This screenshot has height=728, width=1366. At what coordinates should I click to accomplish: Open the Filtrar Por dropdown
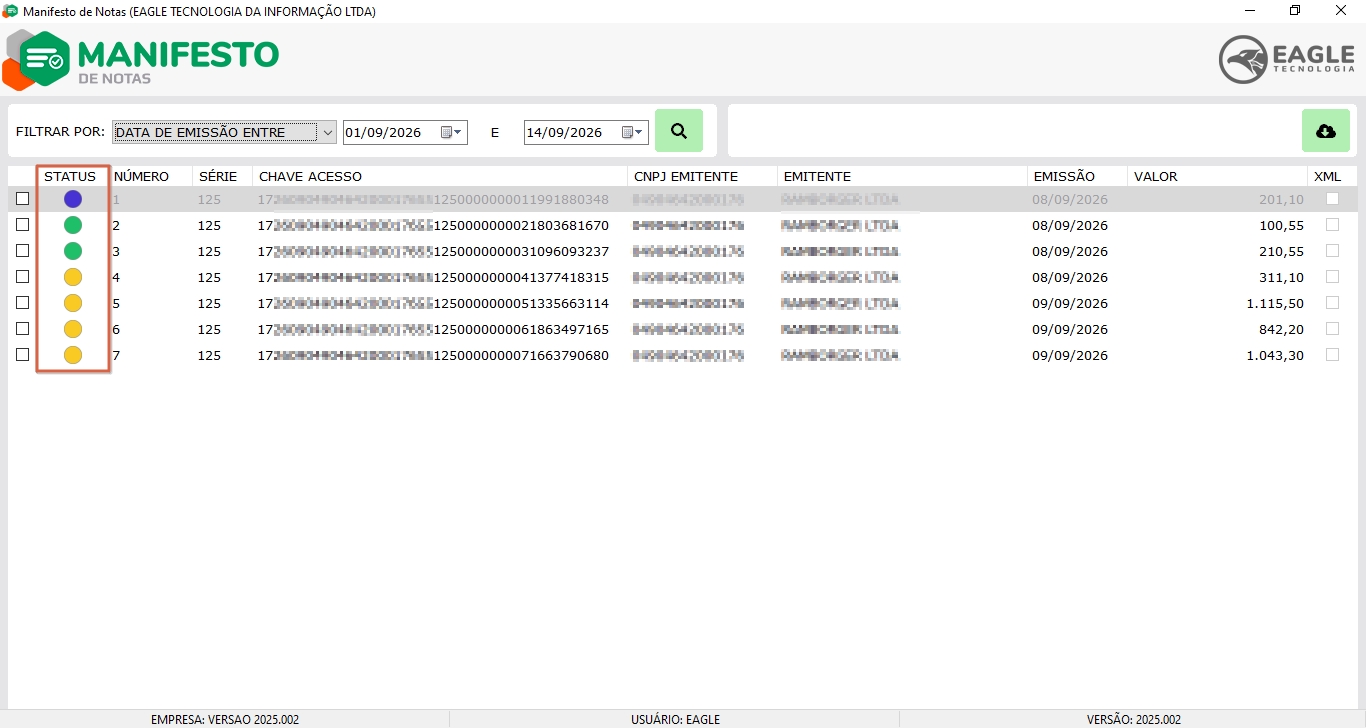click(x=224, y=132)
